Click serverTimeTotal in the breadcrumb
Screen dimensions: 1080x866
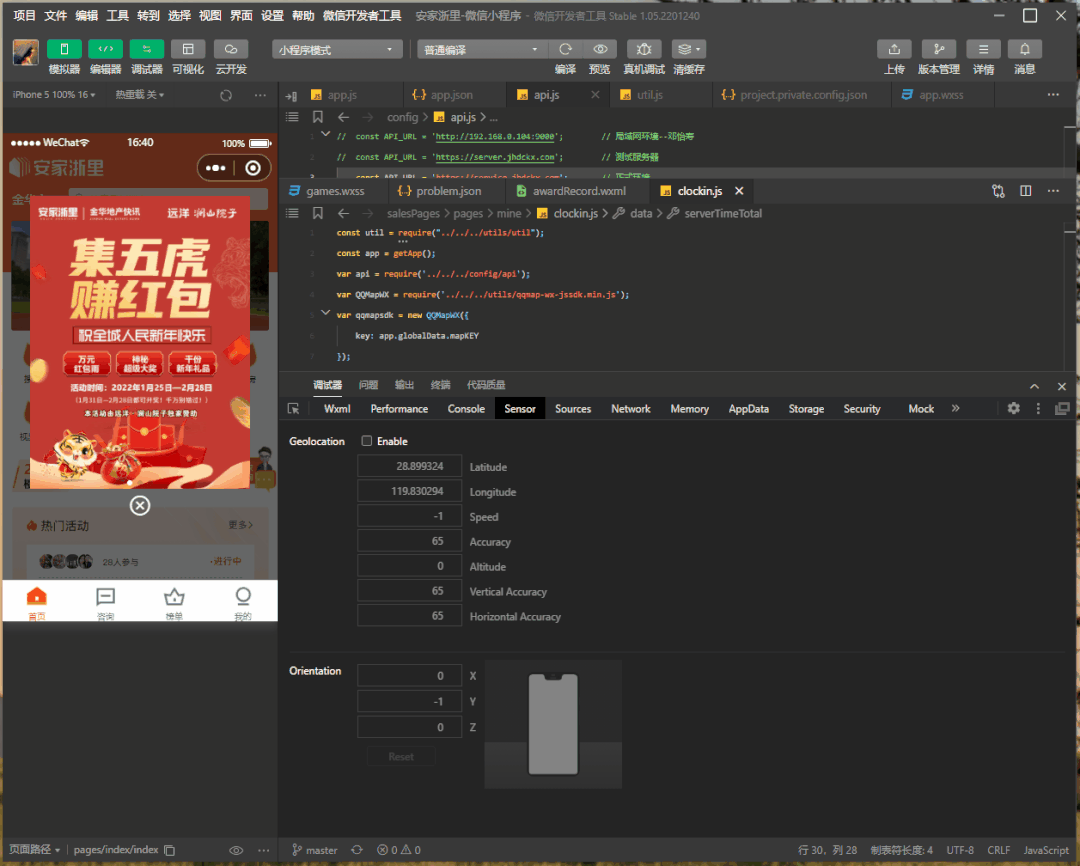(x=723, y=214)
